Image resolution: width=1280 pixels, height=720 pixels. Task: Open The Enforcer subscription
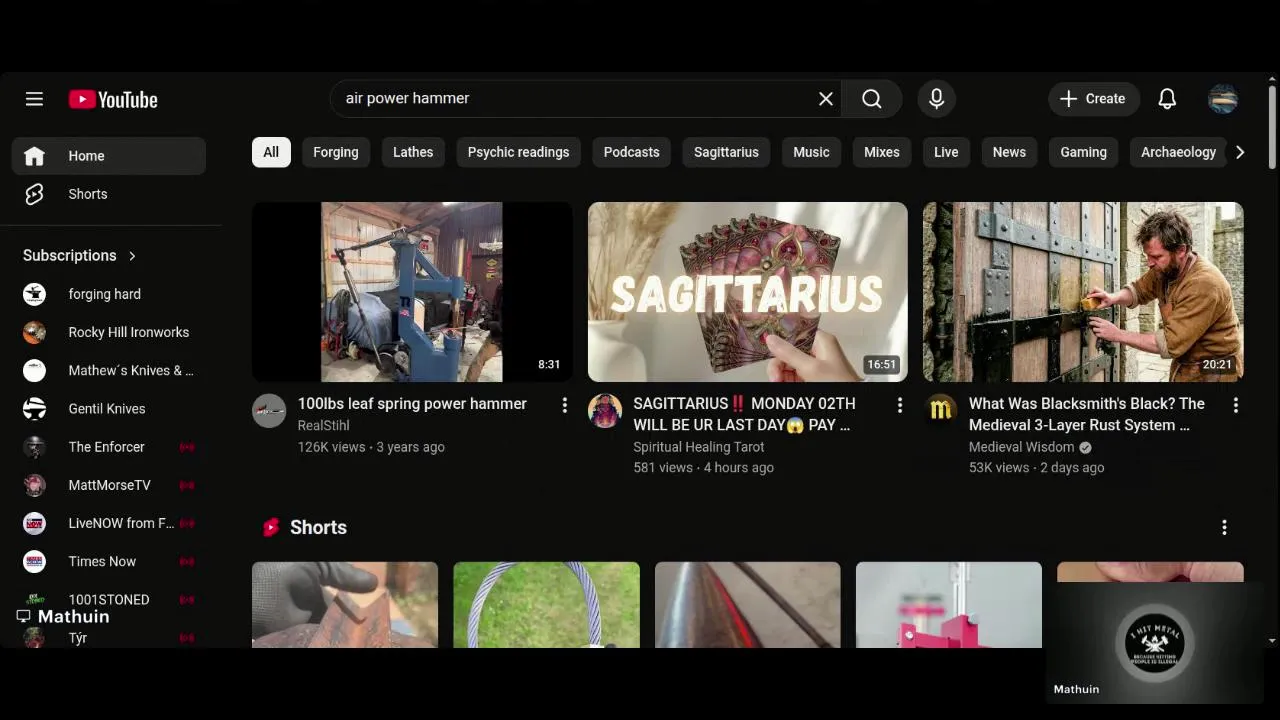[x=109, y=447]
